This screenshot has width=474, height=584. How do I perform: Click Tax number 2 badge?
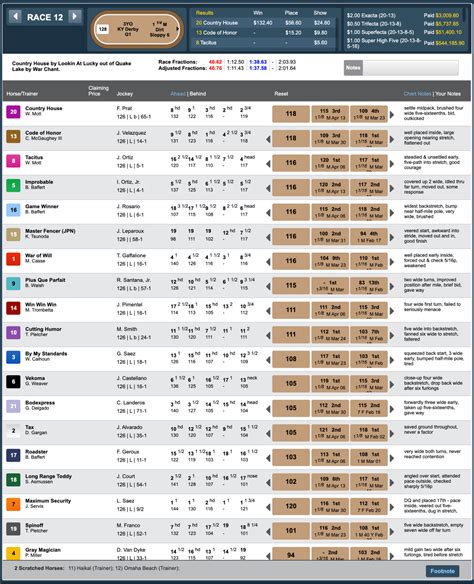click(x=13, y=431)
